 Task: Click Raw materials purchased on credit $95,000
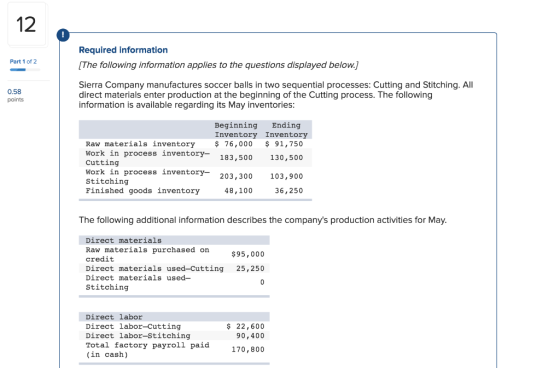pyautogui.click(x=248, y=254)
